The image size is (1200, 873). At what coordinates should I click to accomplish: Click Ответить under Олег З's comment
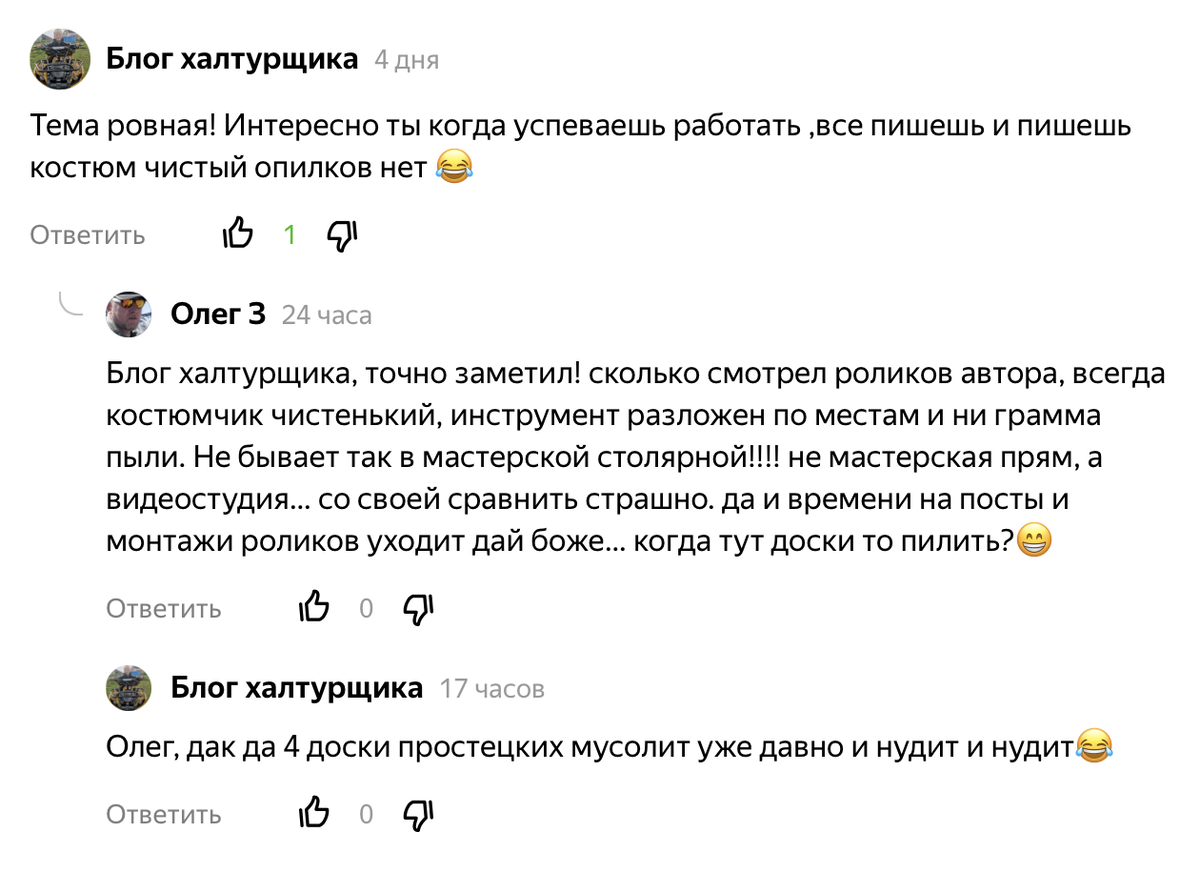(x=164, y=607)
